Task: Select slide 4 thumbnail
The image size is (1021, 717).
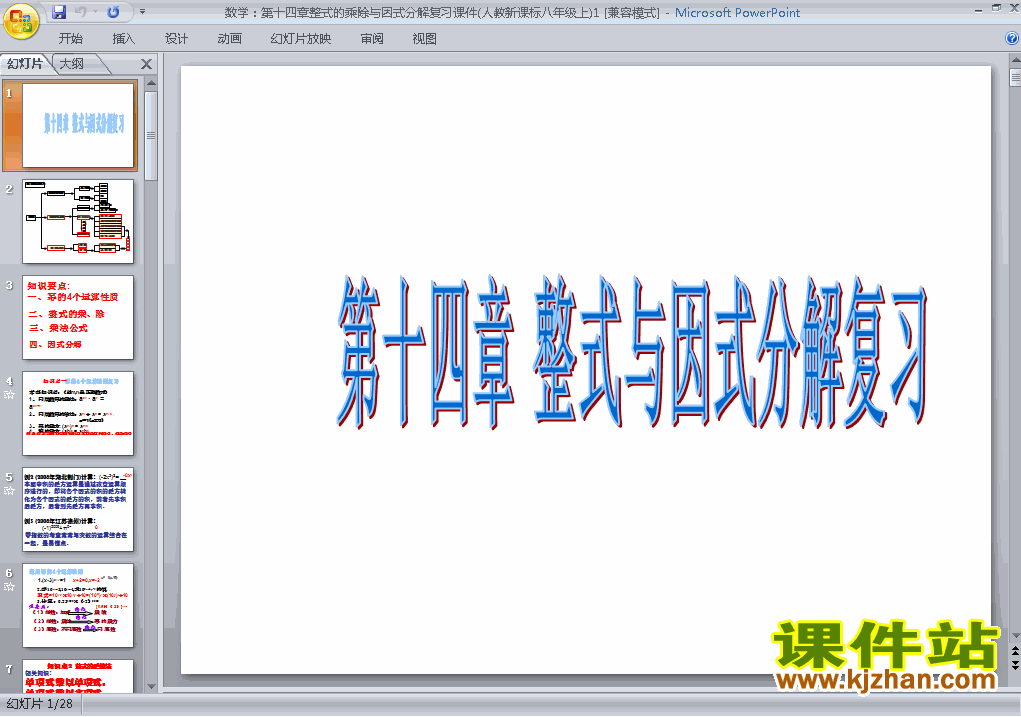Action: coord(78,414)
